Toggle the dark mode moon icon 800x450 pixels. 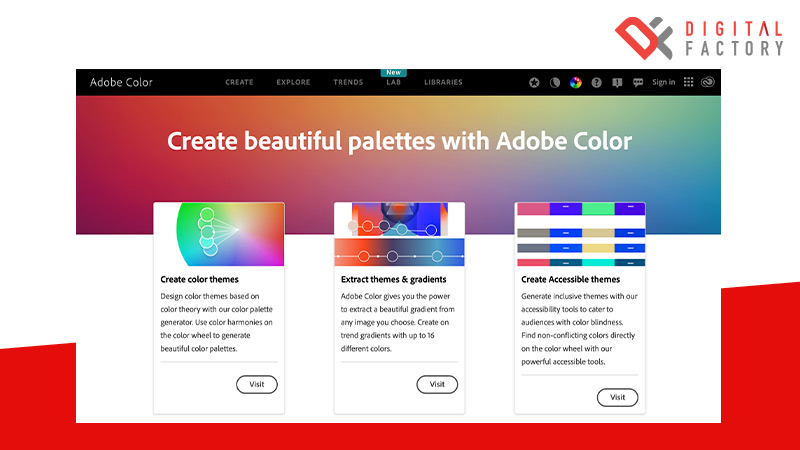coord(555,82)
